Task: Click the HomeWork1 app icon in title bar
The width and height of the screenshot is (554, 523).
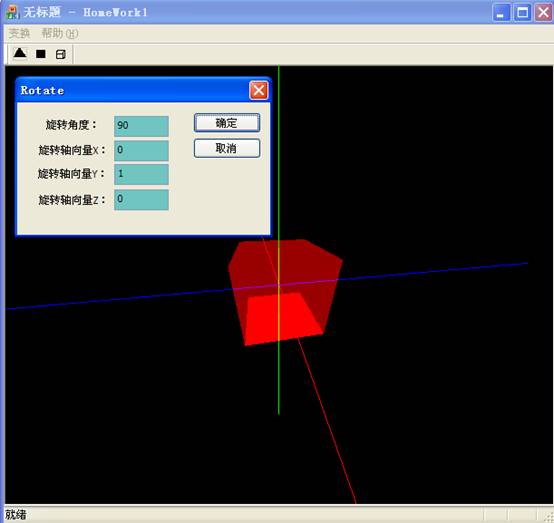Action: [12, 12]
